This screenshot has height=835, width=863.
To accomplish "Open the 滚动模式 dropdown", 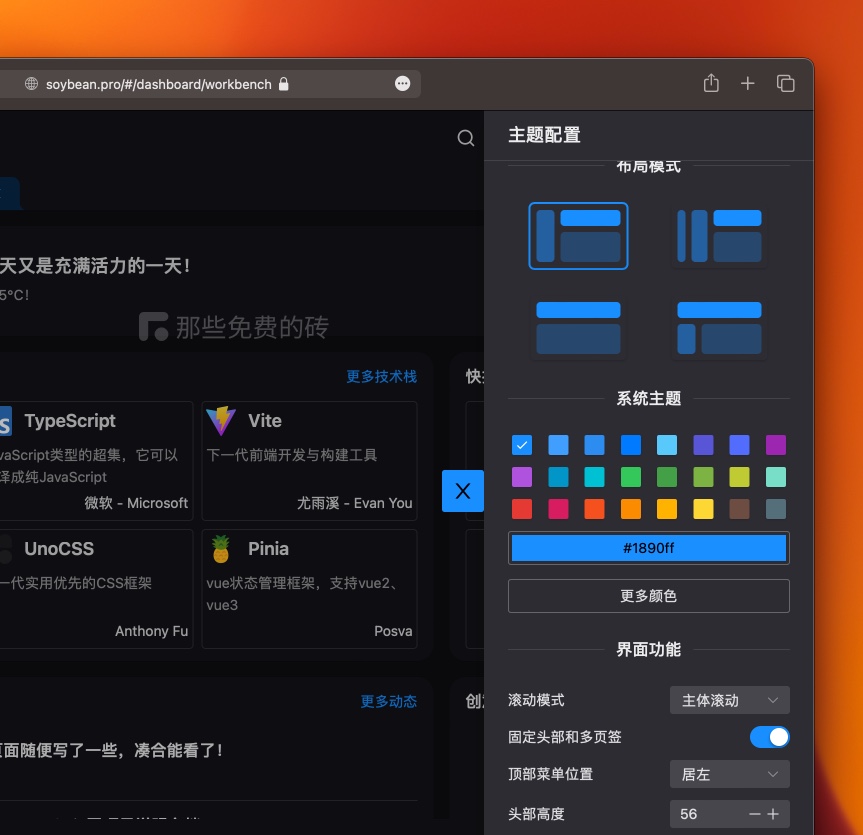I will (729, 700).
